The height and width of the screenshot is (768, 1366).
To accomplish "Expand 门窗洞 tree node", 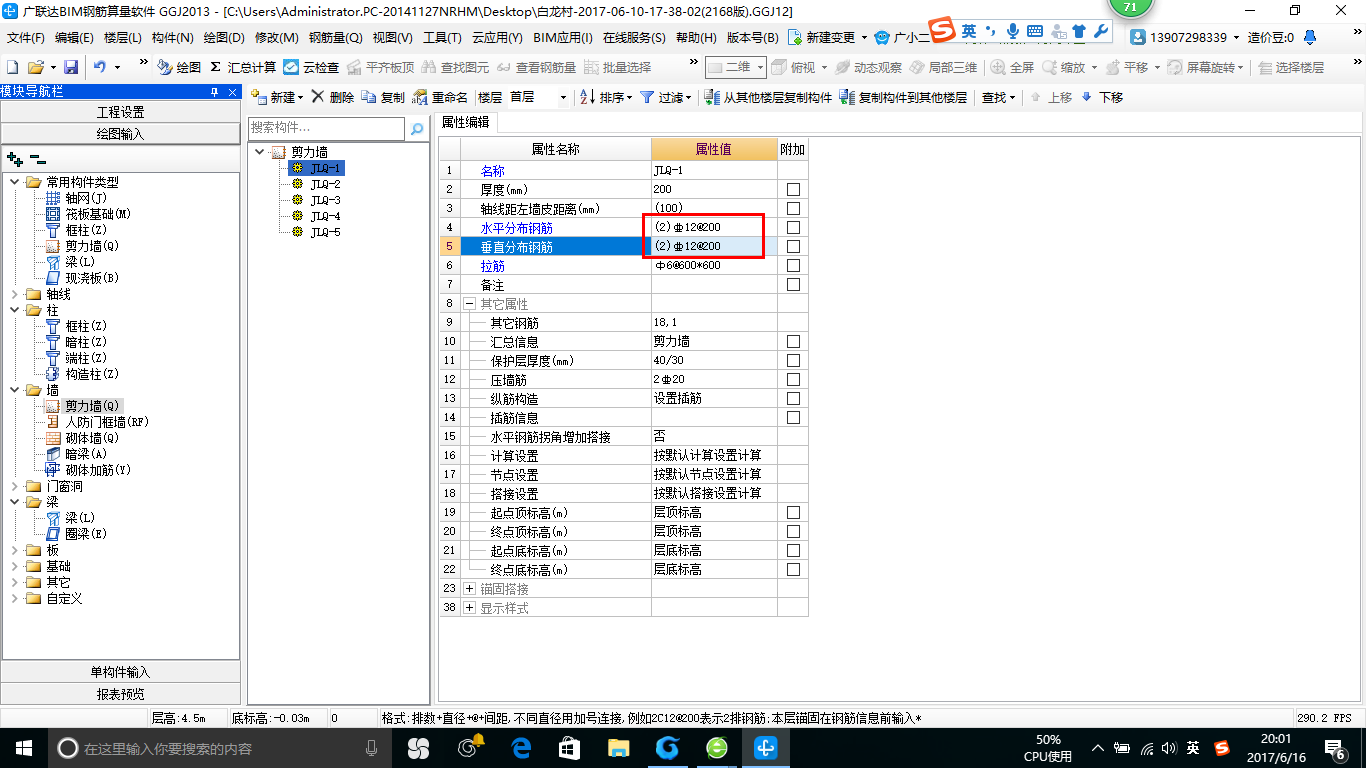I will coord(15,486).
